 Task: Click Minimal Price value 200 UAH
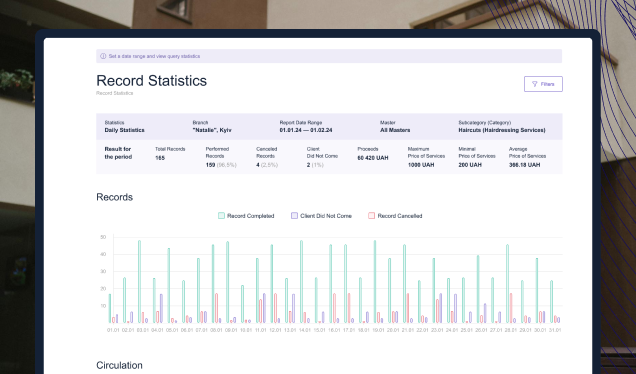click(x=470, y=165)
